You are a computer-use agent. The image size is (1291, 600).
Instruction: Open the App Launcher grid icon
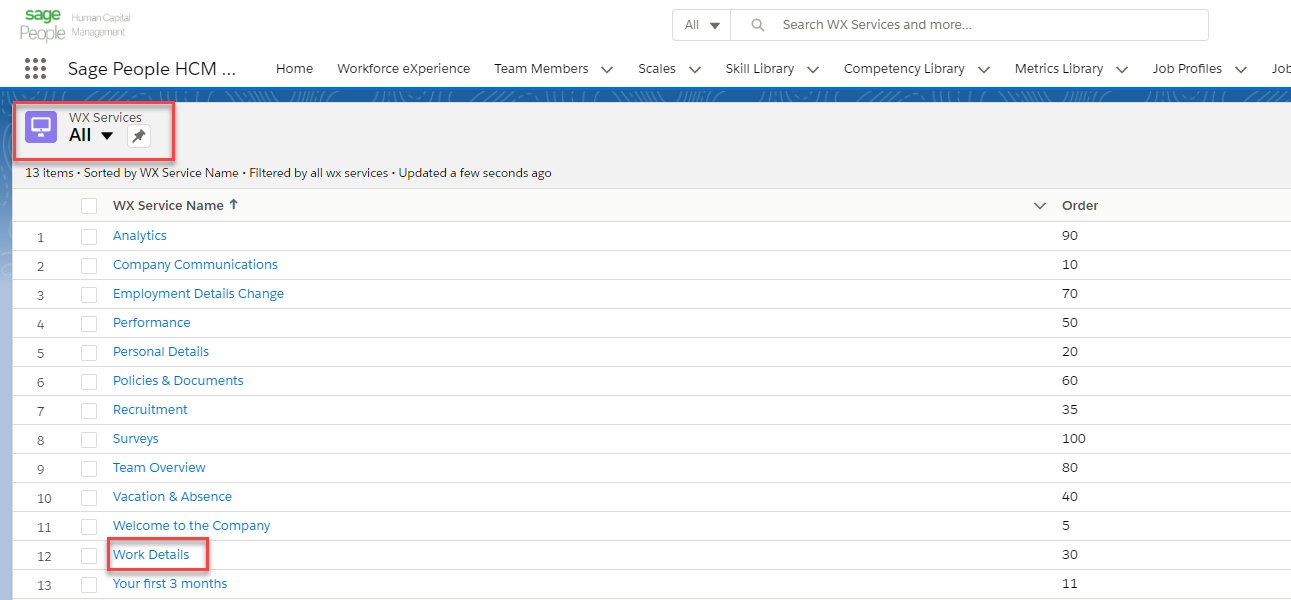tap(35, 69)
